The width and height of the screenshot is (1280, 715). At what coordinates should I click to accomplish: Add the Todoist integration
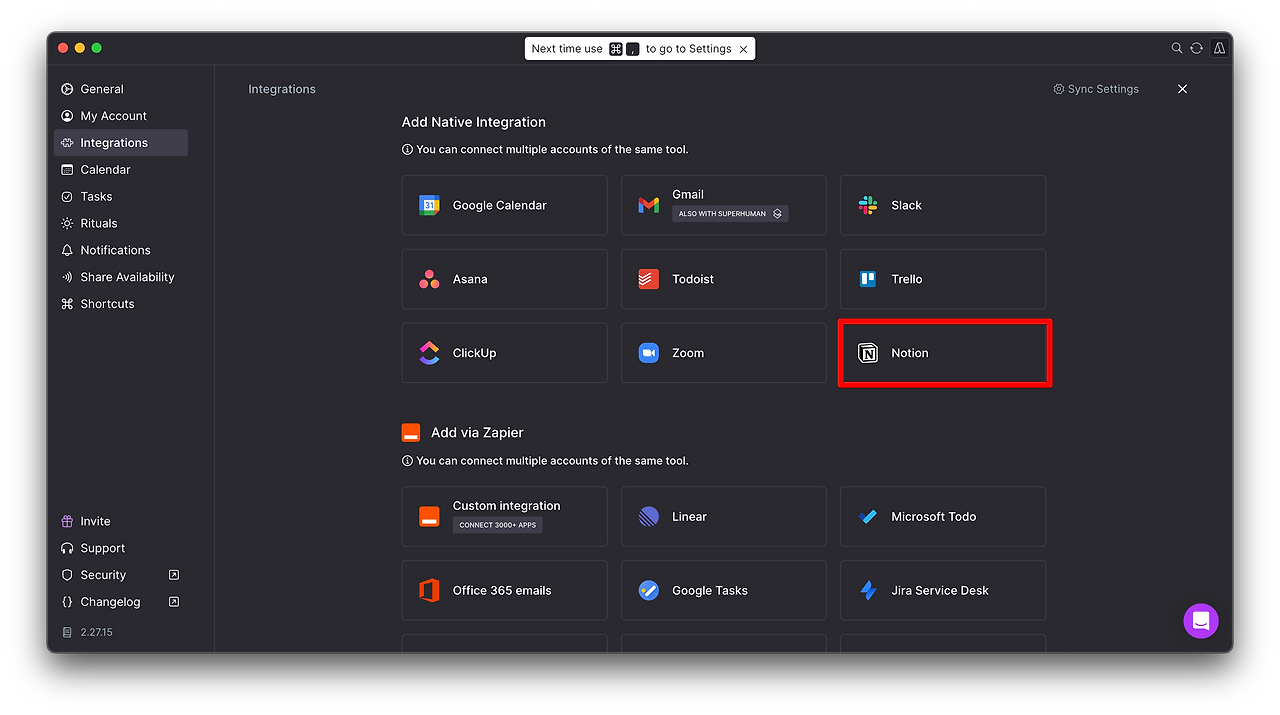coord(724,279)
